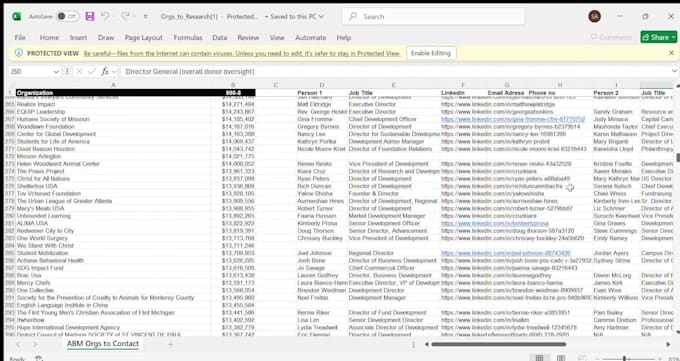Click the previous sheet navigation arrow
Viewport: 680px width, 361px height.
tap(18, 344)
